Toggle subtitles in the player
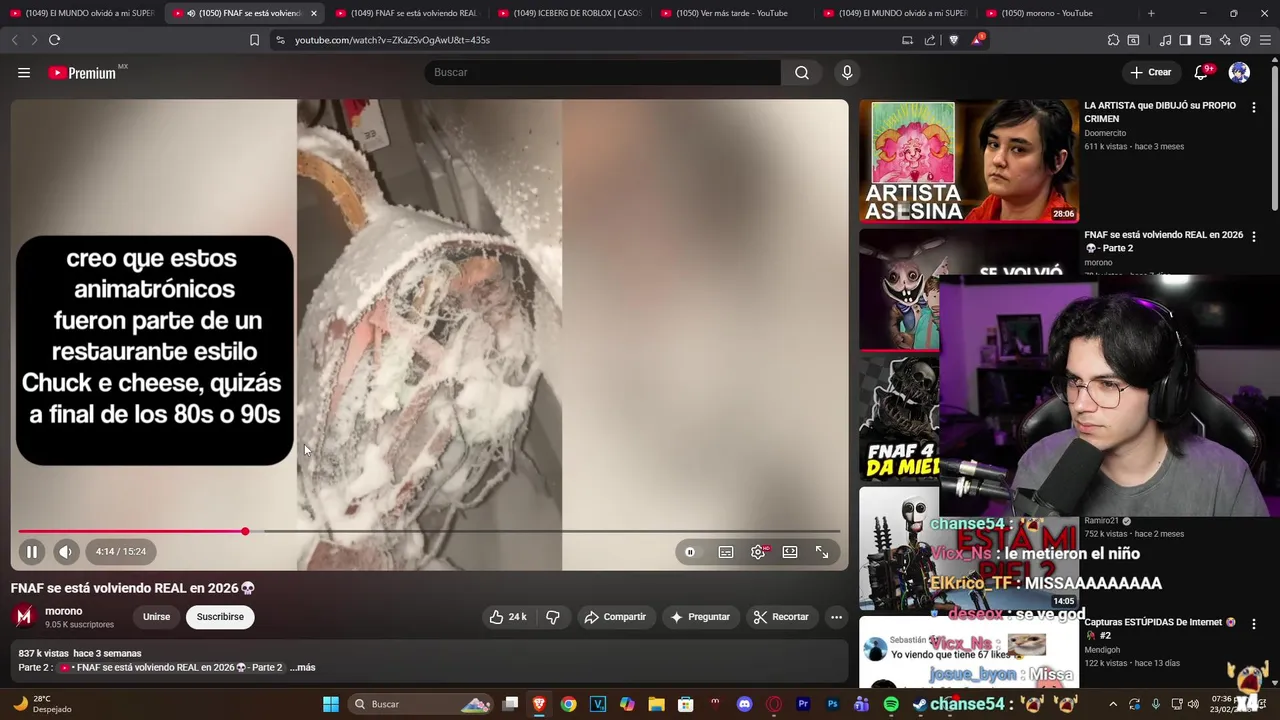Viewport: 1280px width, 720px height. pyautogui.click(x=726, y=552)
